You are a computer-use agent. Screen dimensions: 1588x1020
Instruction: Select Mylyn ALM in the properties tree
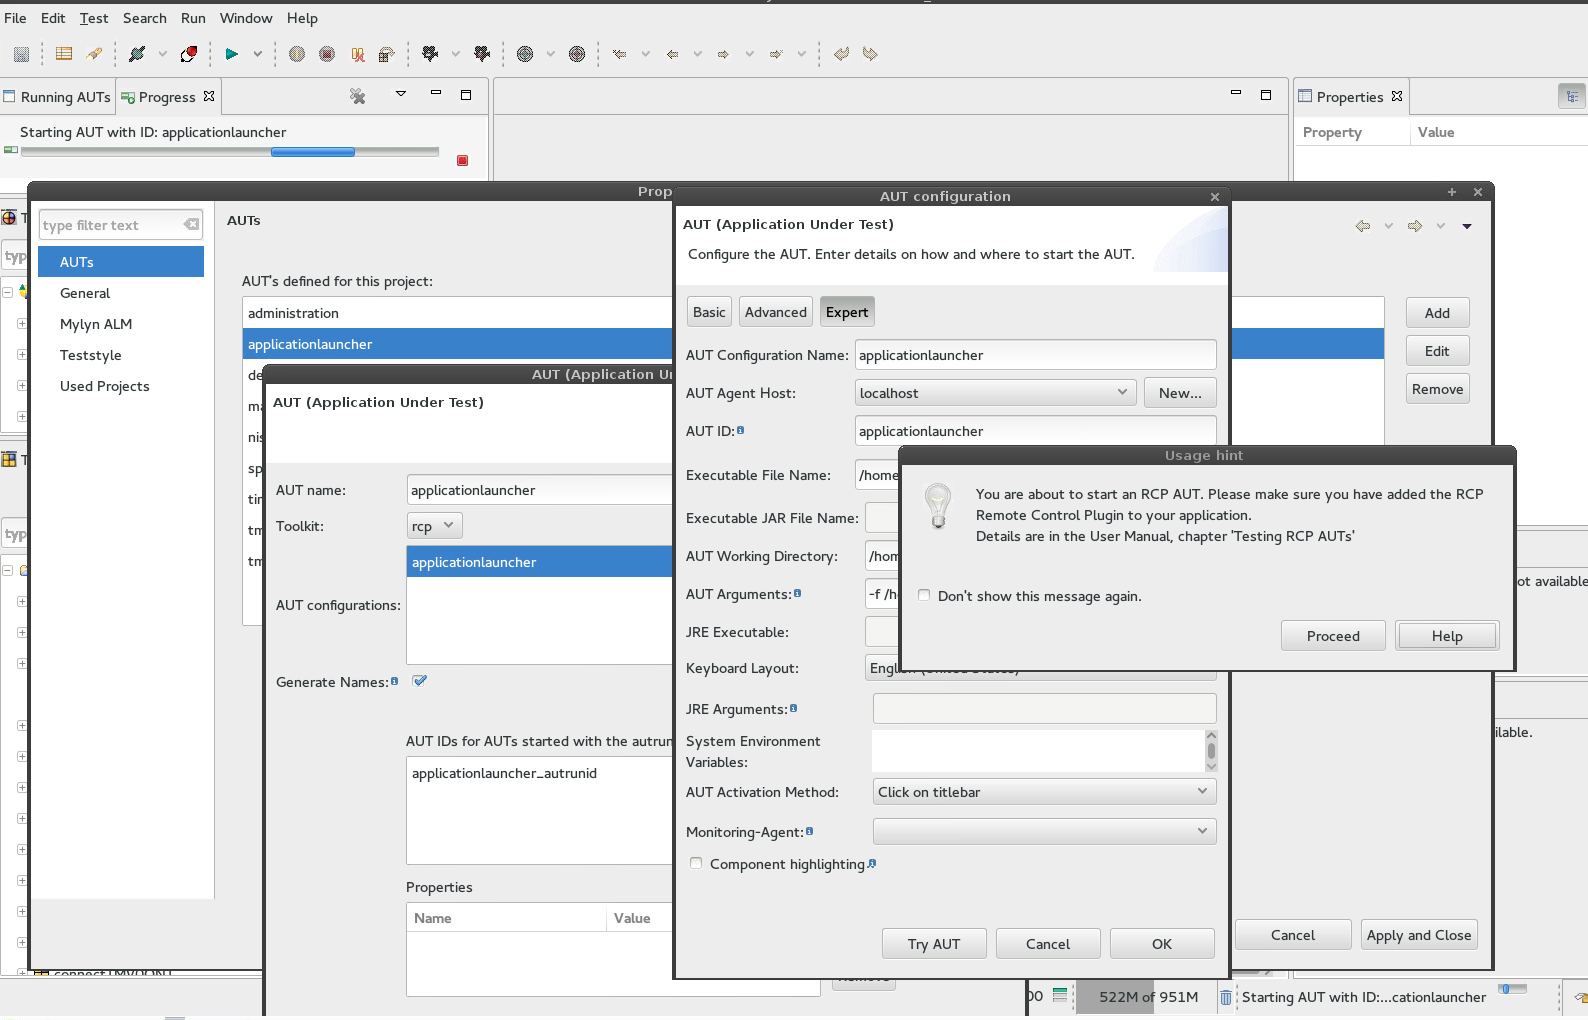point(96,324)
